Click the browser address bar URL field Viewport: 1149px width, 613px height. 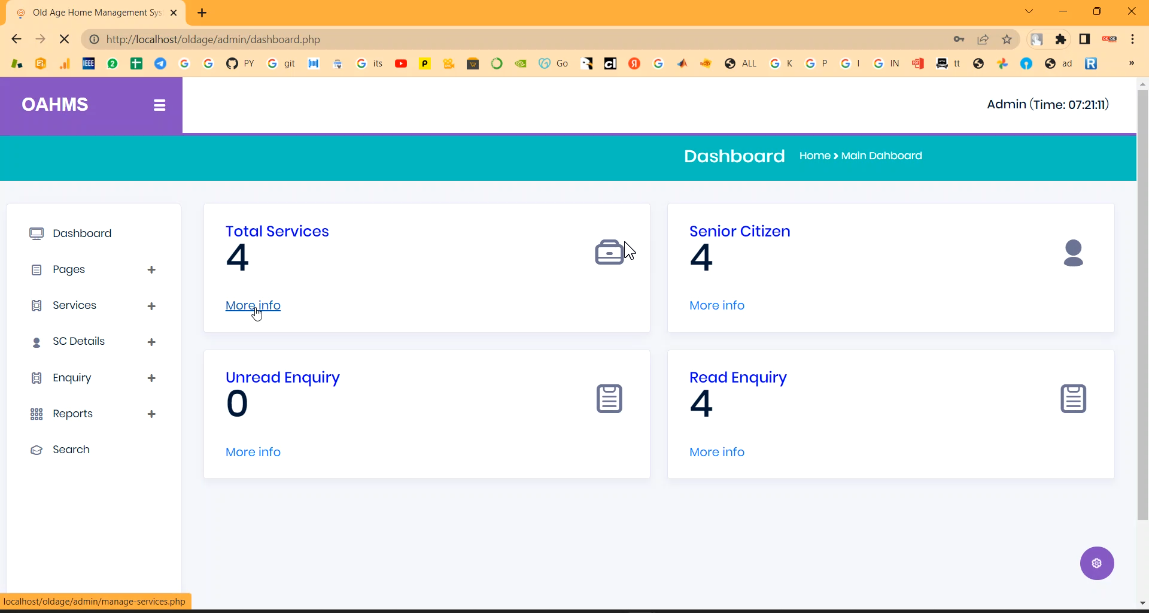point(500,39)
